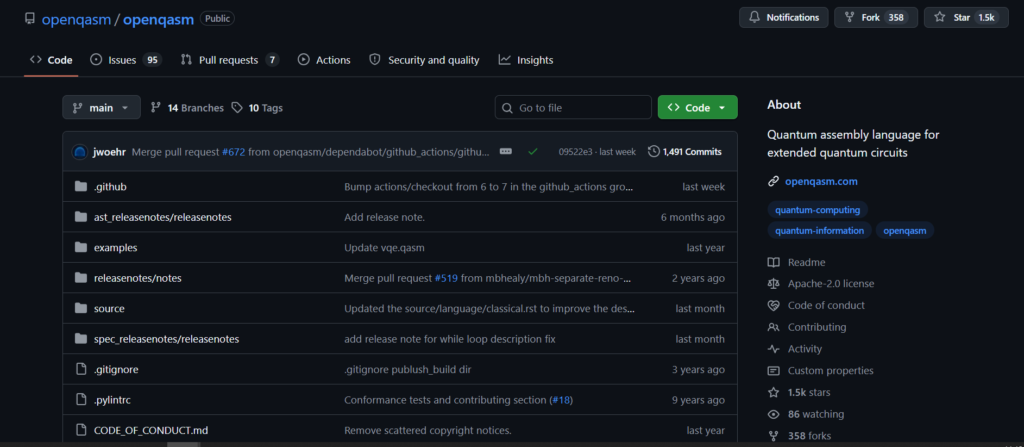Open the .pylintrc file
The image size is (1024, 447).
112,400
